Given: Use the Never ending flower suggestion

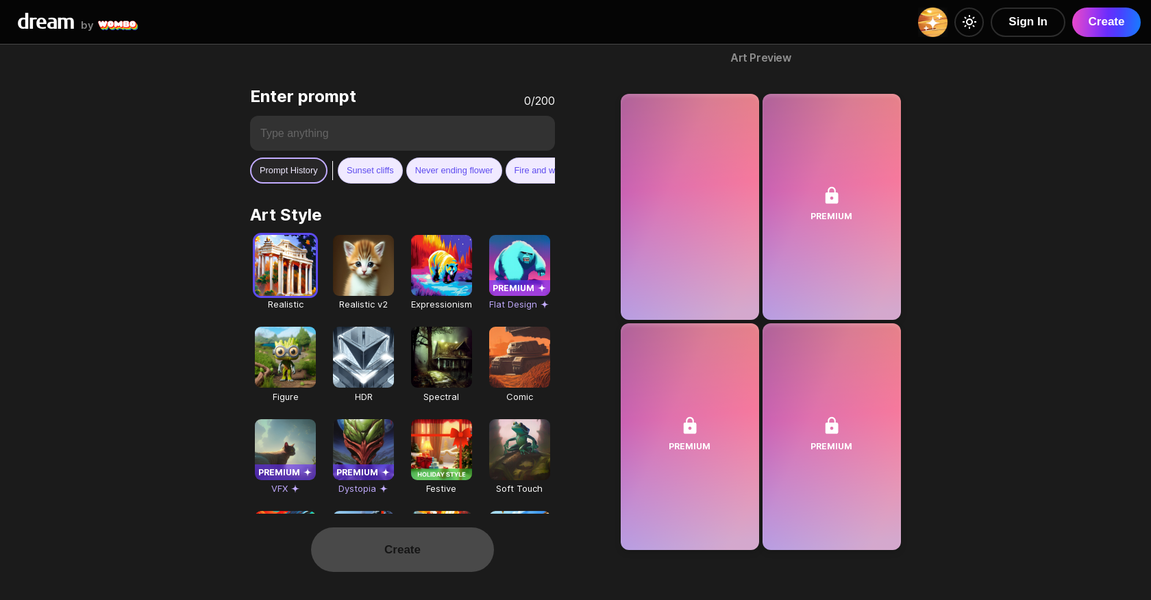Looking at the screenshot, I should coord(453,171).
